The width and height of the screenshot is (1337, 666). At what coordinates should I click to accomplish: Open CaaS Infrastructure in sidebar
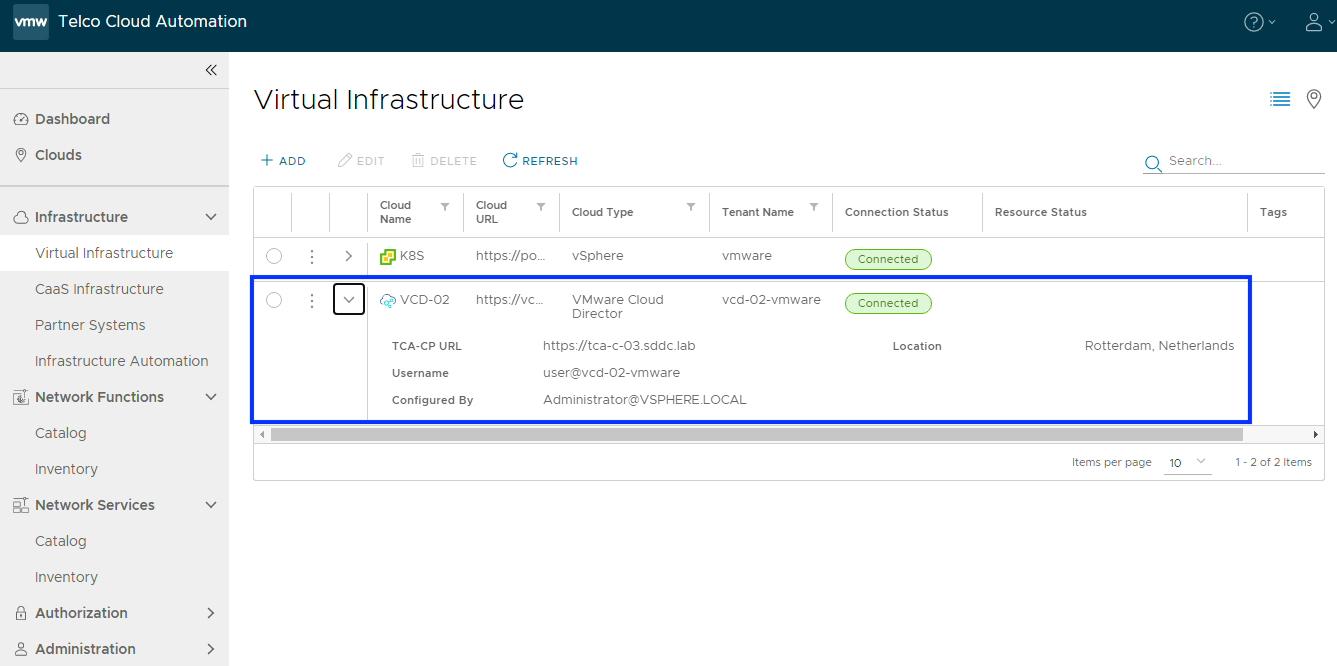pyautogui.click(x=99, y=289)
